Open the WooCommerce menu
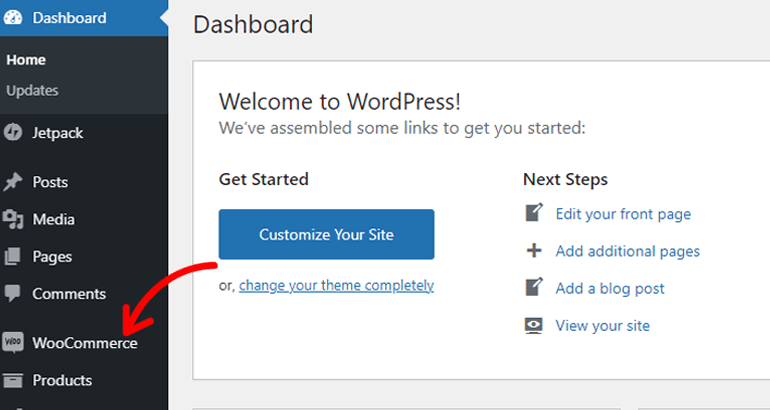770x410 pixels. click(x=85, y=343)
